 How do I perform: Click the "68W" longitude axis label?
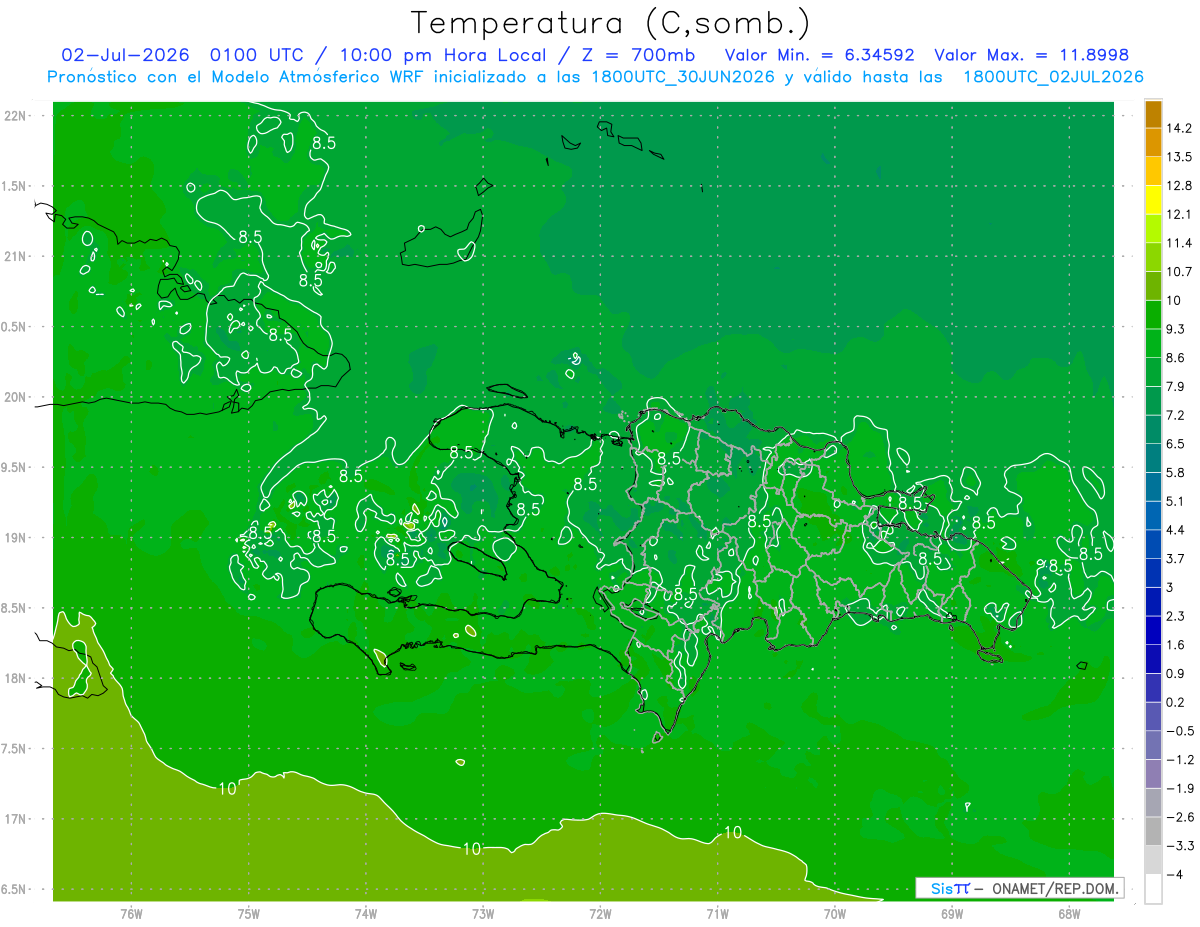click(1069, 914)
